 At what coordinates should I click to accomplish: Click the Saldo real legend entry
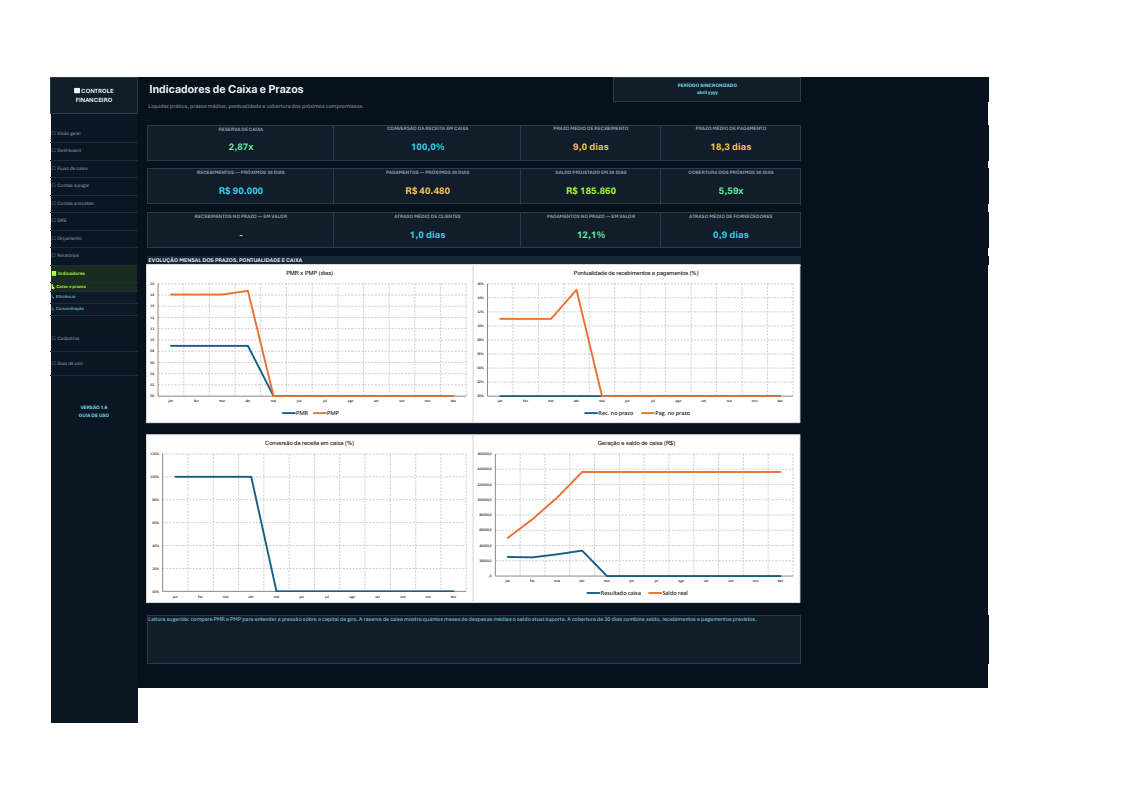(x=669, y=593)
